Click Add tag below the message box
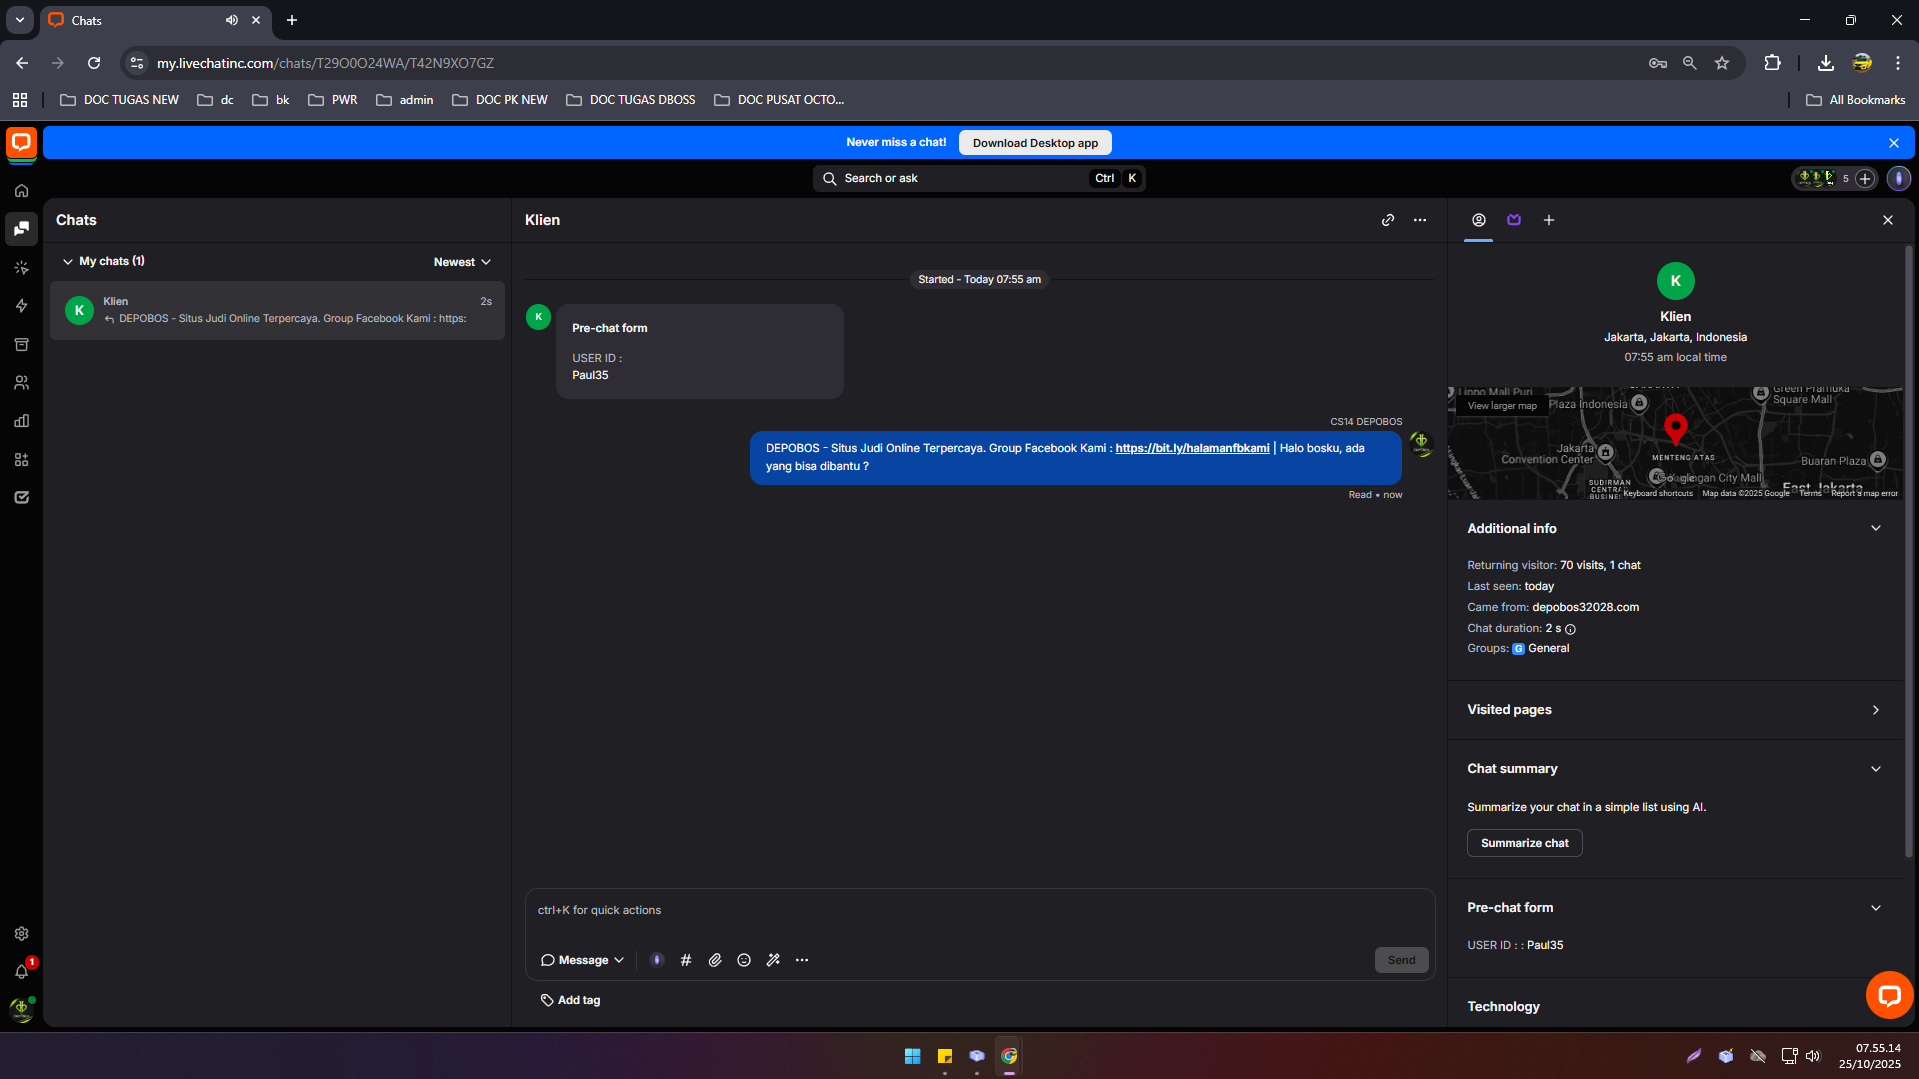The image size is (1919, 1079). [x=571, y=1000]
